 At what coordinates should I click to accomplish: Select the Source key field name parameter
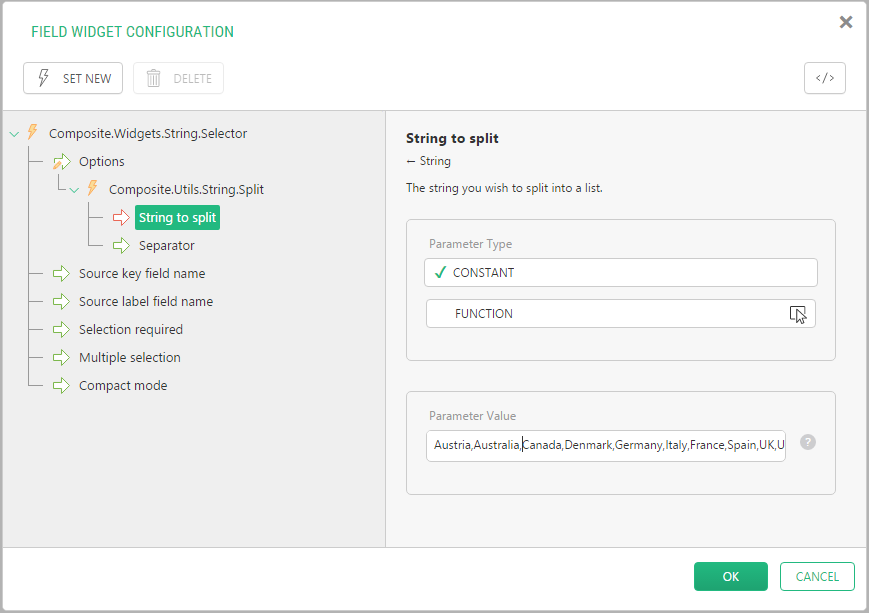coord(141,273)
